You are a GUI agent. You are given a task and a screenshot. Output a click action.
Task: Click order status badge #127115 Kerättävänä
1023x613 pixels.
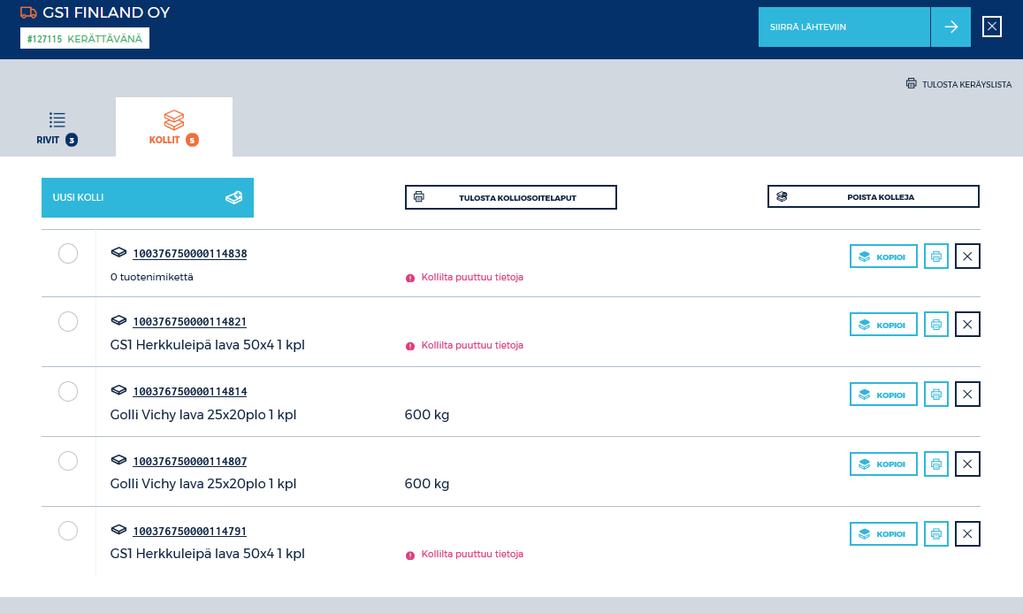(85, 38)
